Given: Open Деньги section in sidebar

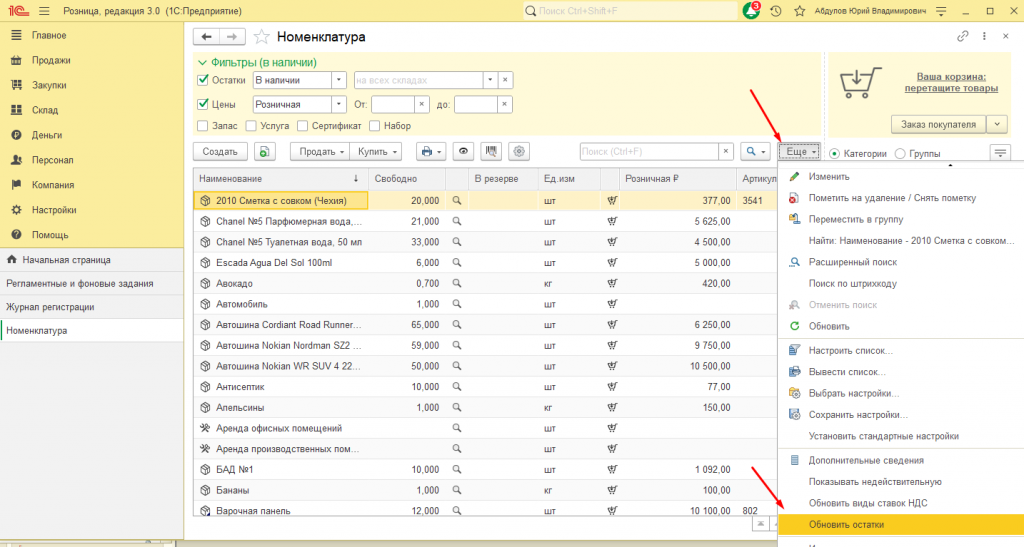Looking at the screenshot, I should [x=47, y=135].
